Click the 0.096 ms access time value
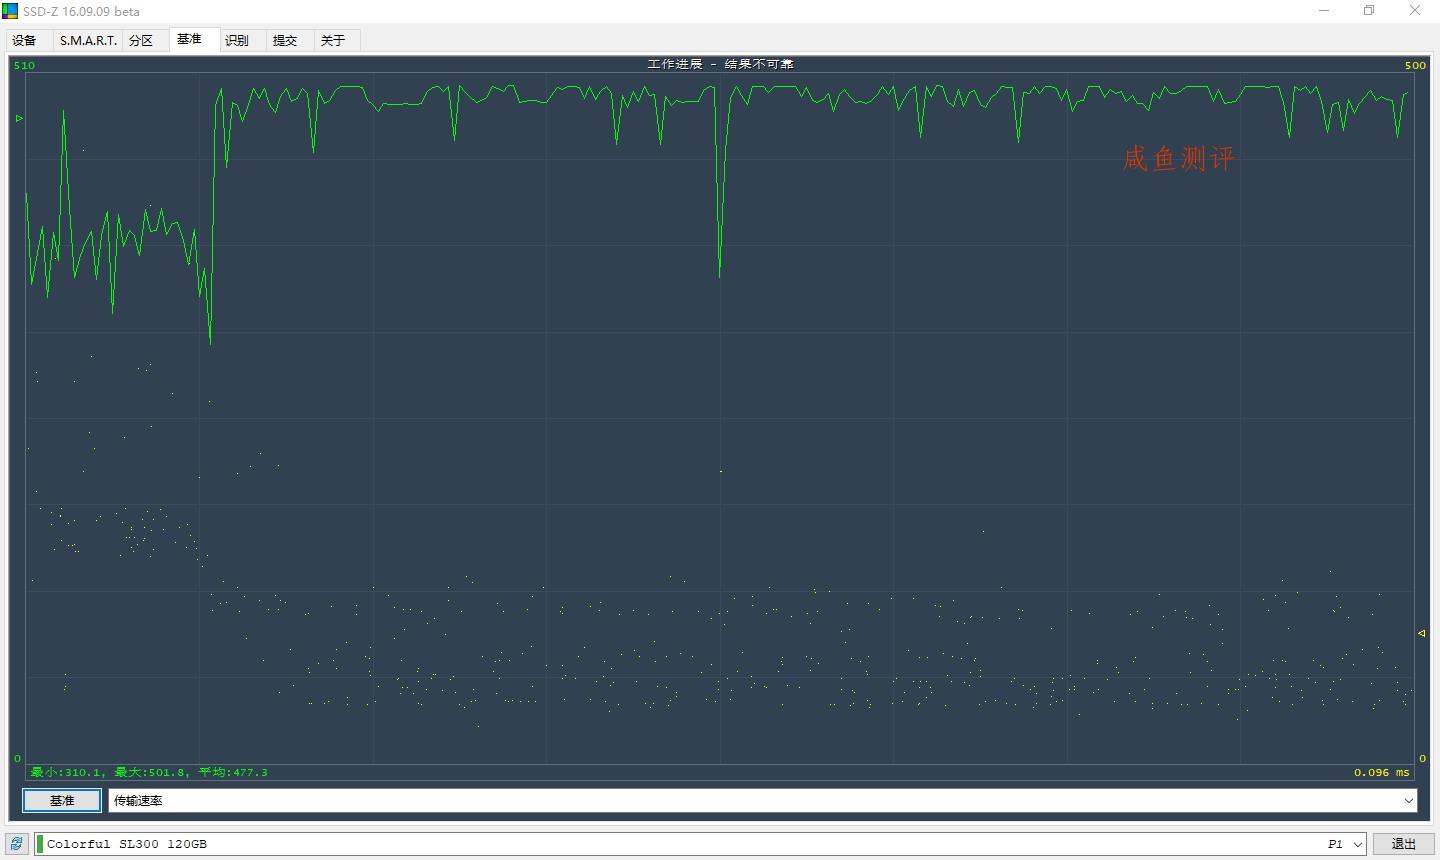Viewport: 1440px width, 860px height. coord(1381,773)
